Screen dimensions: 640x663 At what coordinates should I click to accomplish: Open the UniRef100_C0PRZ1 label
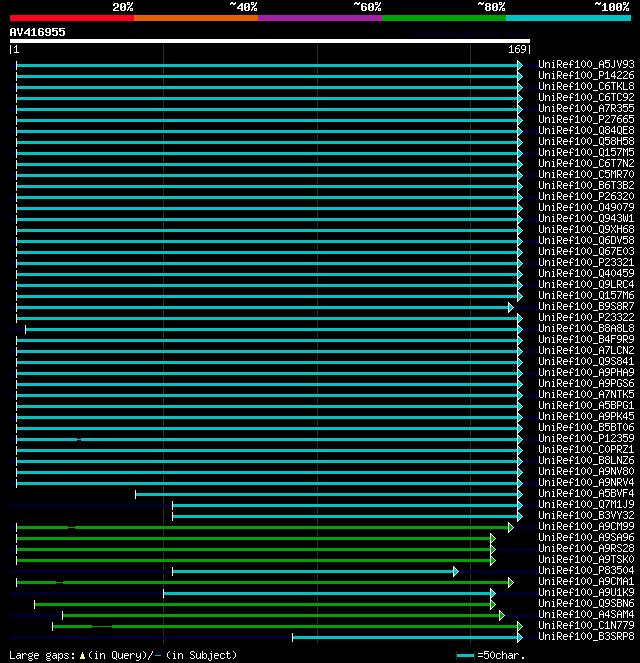tap(586, 449)
